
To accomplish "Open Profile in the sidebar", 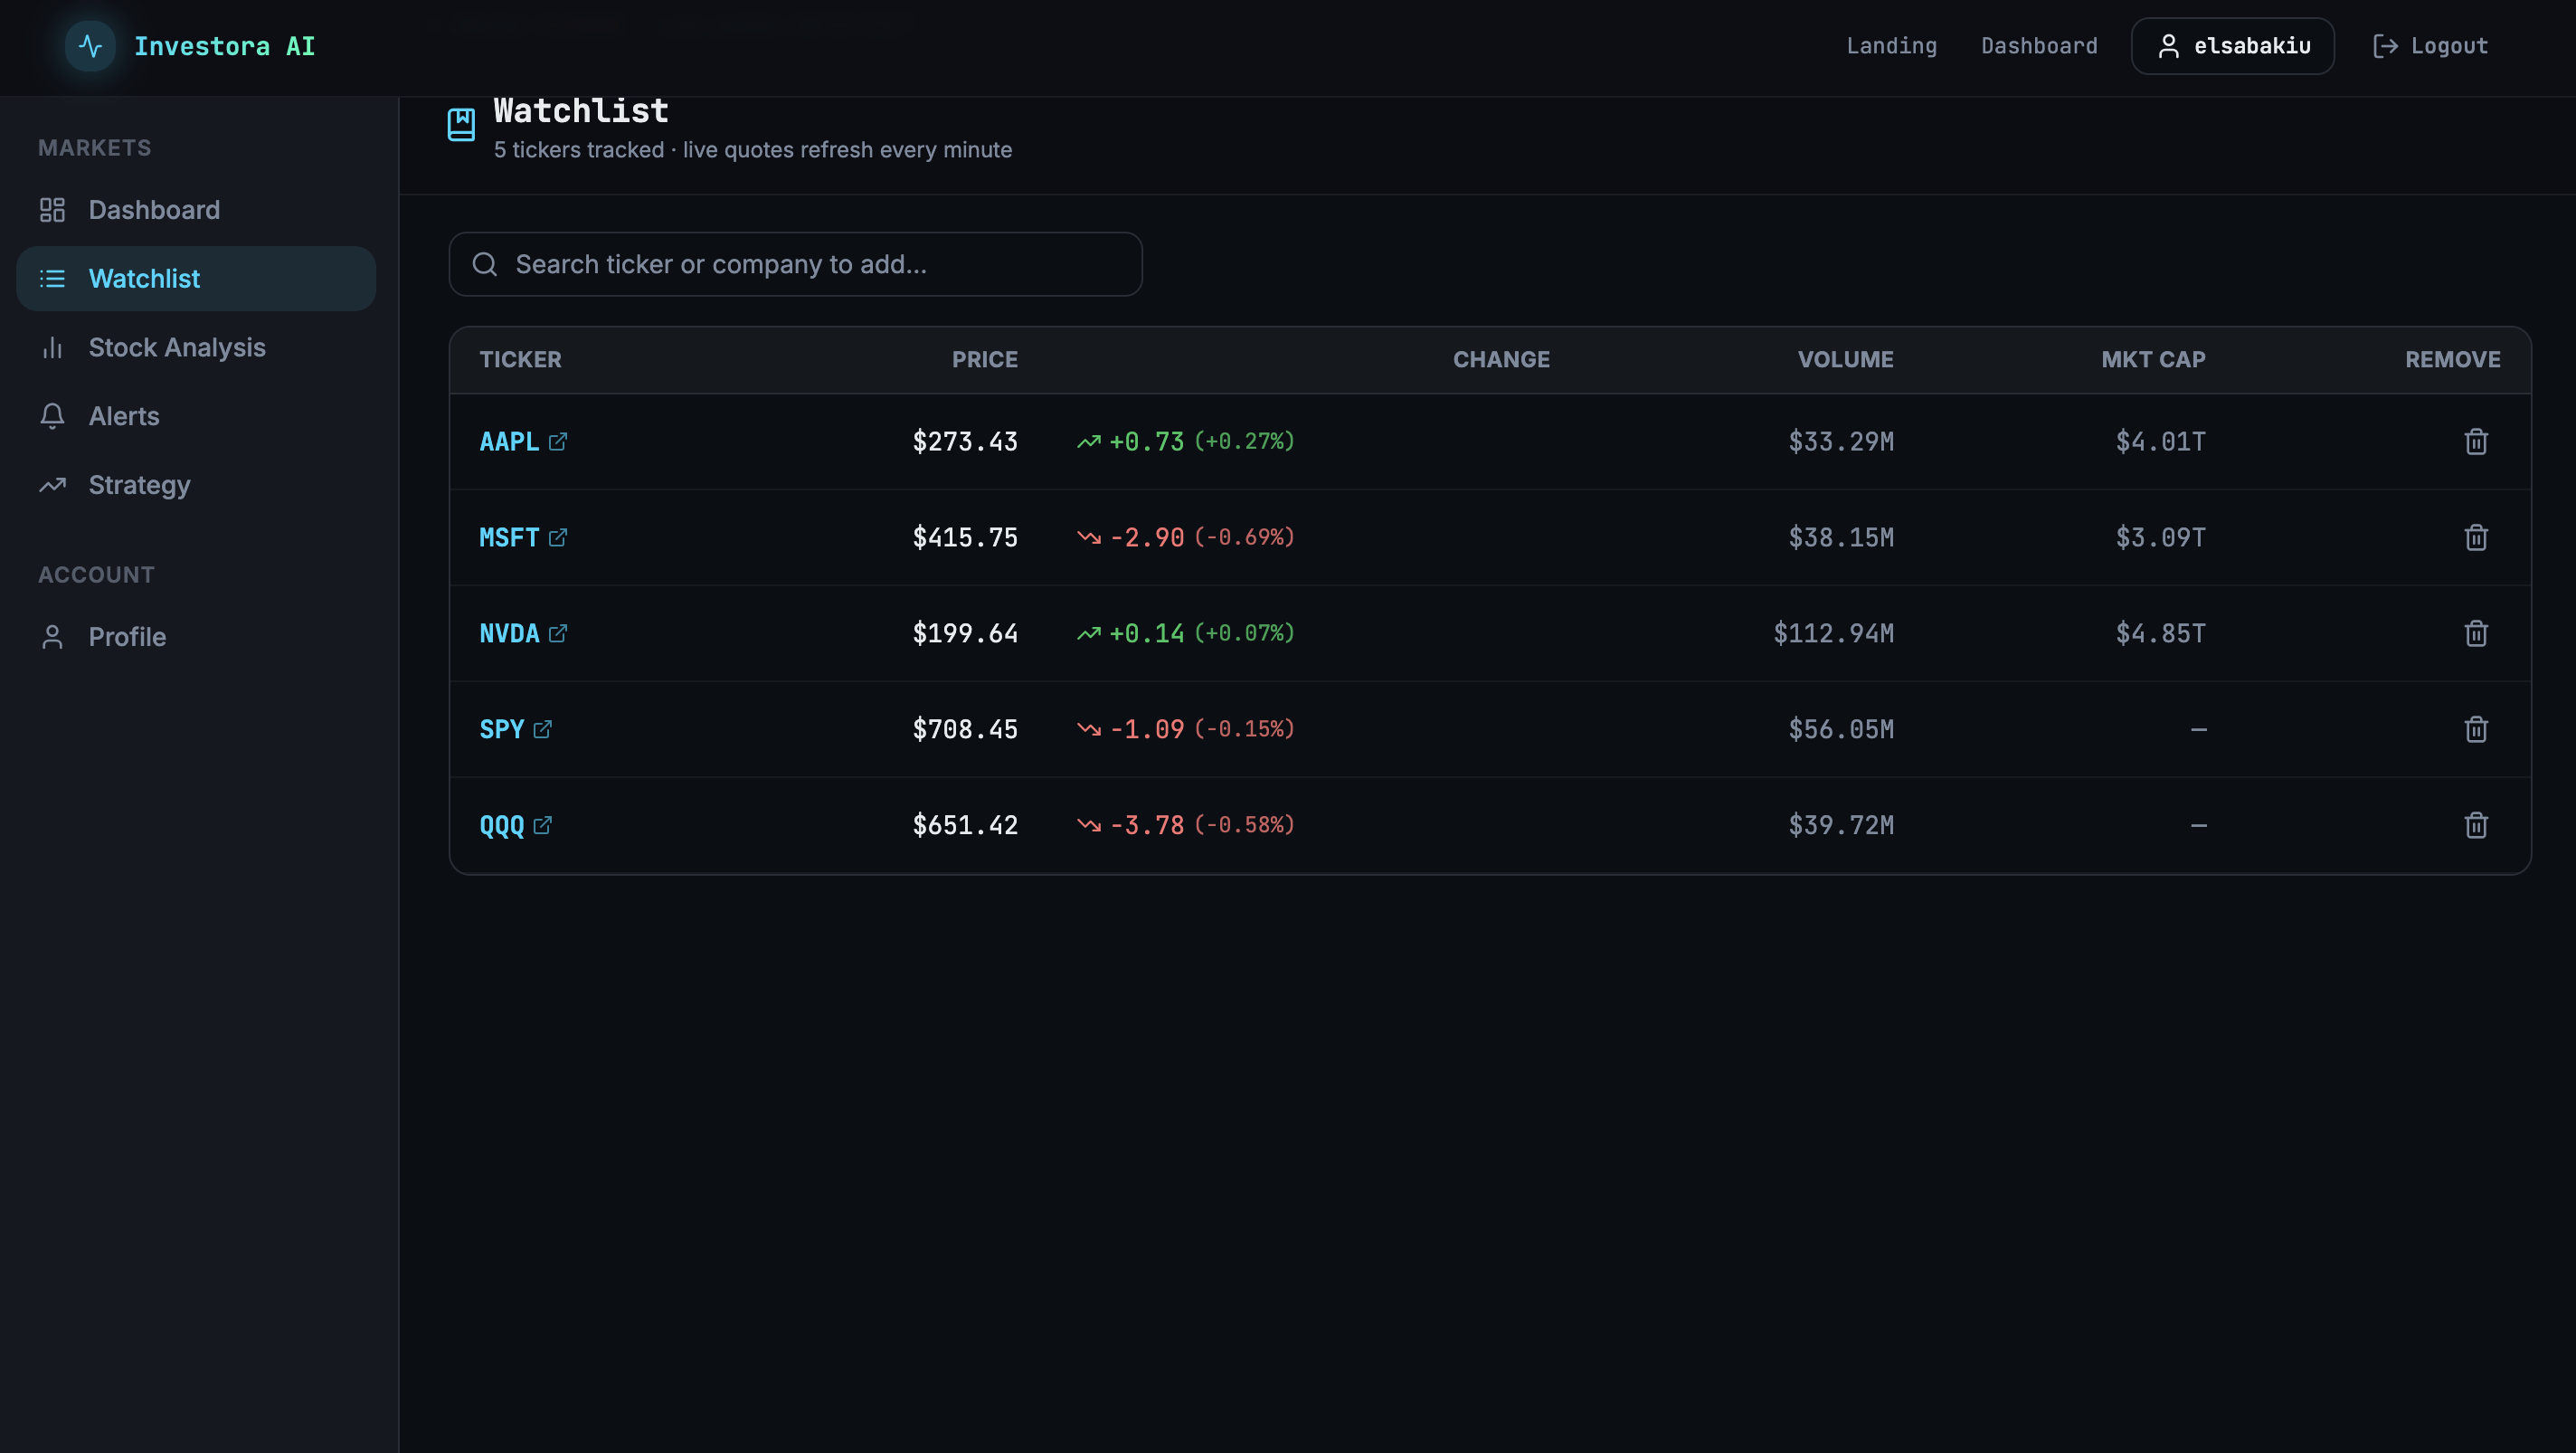I will pyautogui.click(x=196, y=637).
